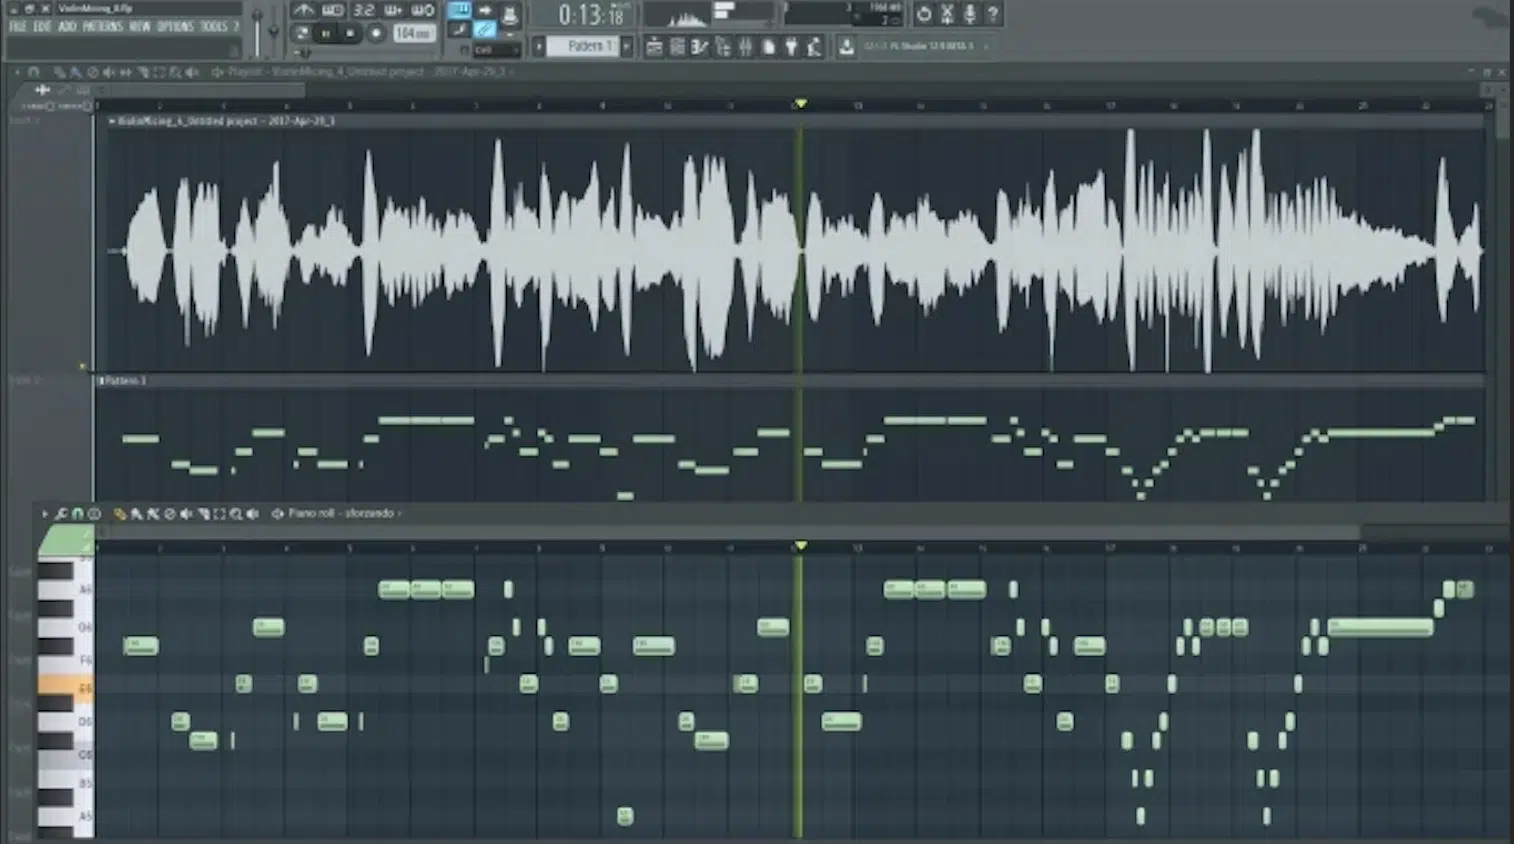
Task: Open the Pattern 1 clip menu
Action: pos(101,381)
